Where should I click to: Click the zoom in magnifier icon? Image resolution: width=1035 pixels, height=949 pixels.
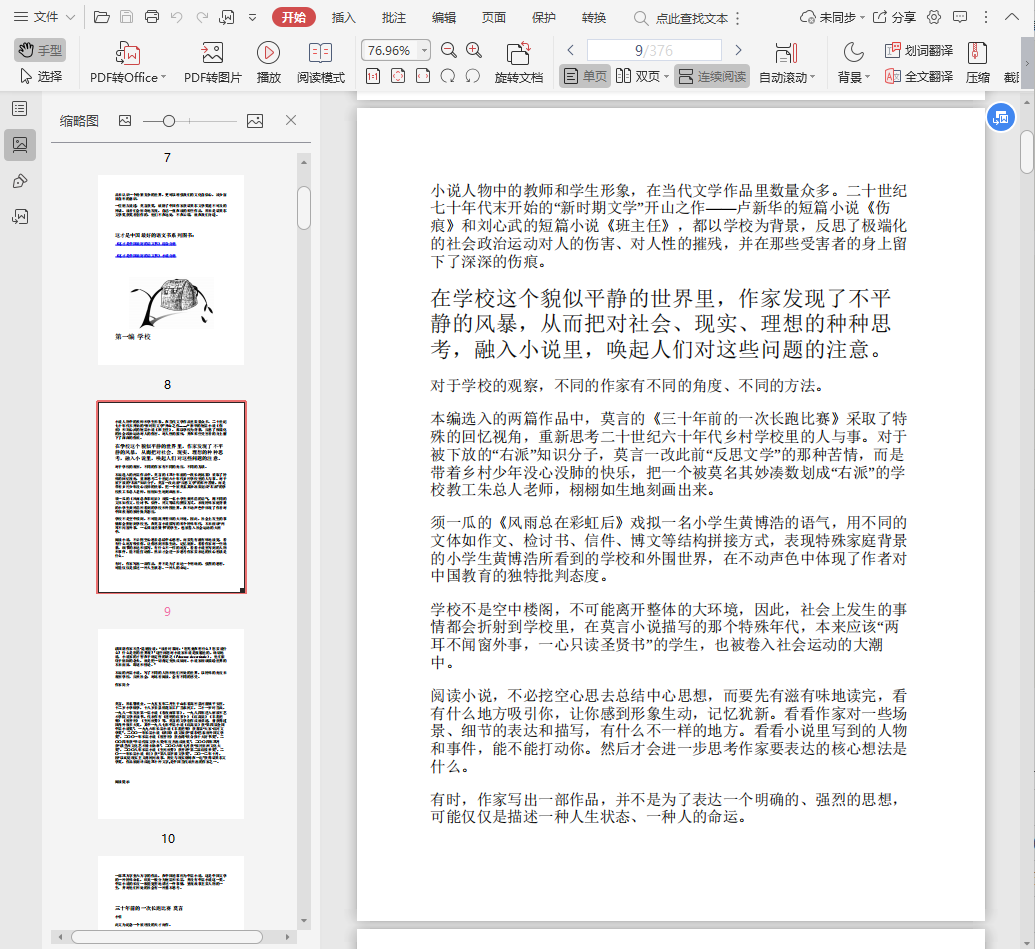(x=474, y=50)
